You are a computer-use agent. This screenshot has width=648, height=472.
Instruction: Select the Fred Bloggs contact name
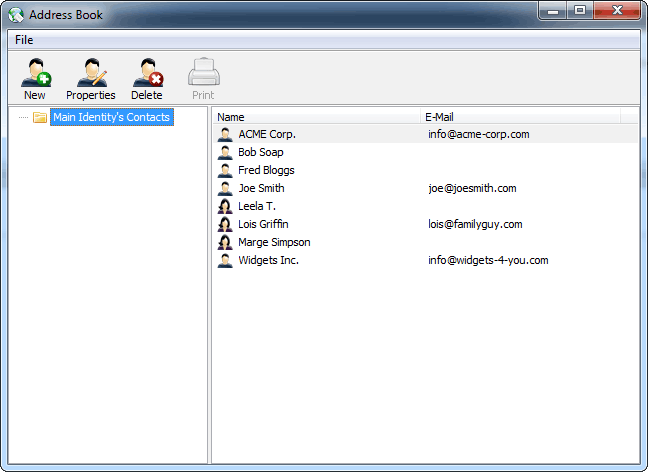click(266, 170)
